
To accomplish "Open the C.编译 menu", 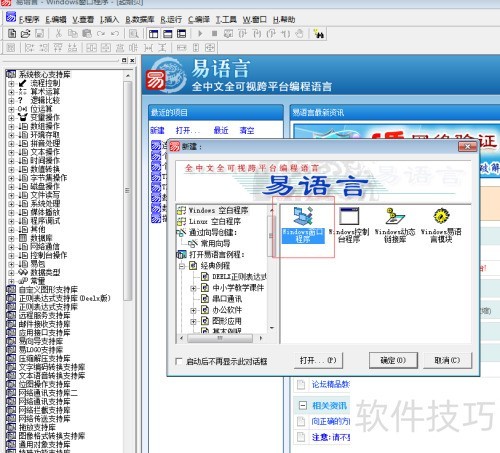I will [199, 20].
